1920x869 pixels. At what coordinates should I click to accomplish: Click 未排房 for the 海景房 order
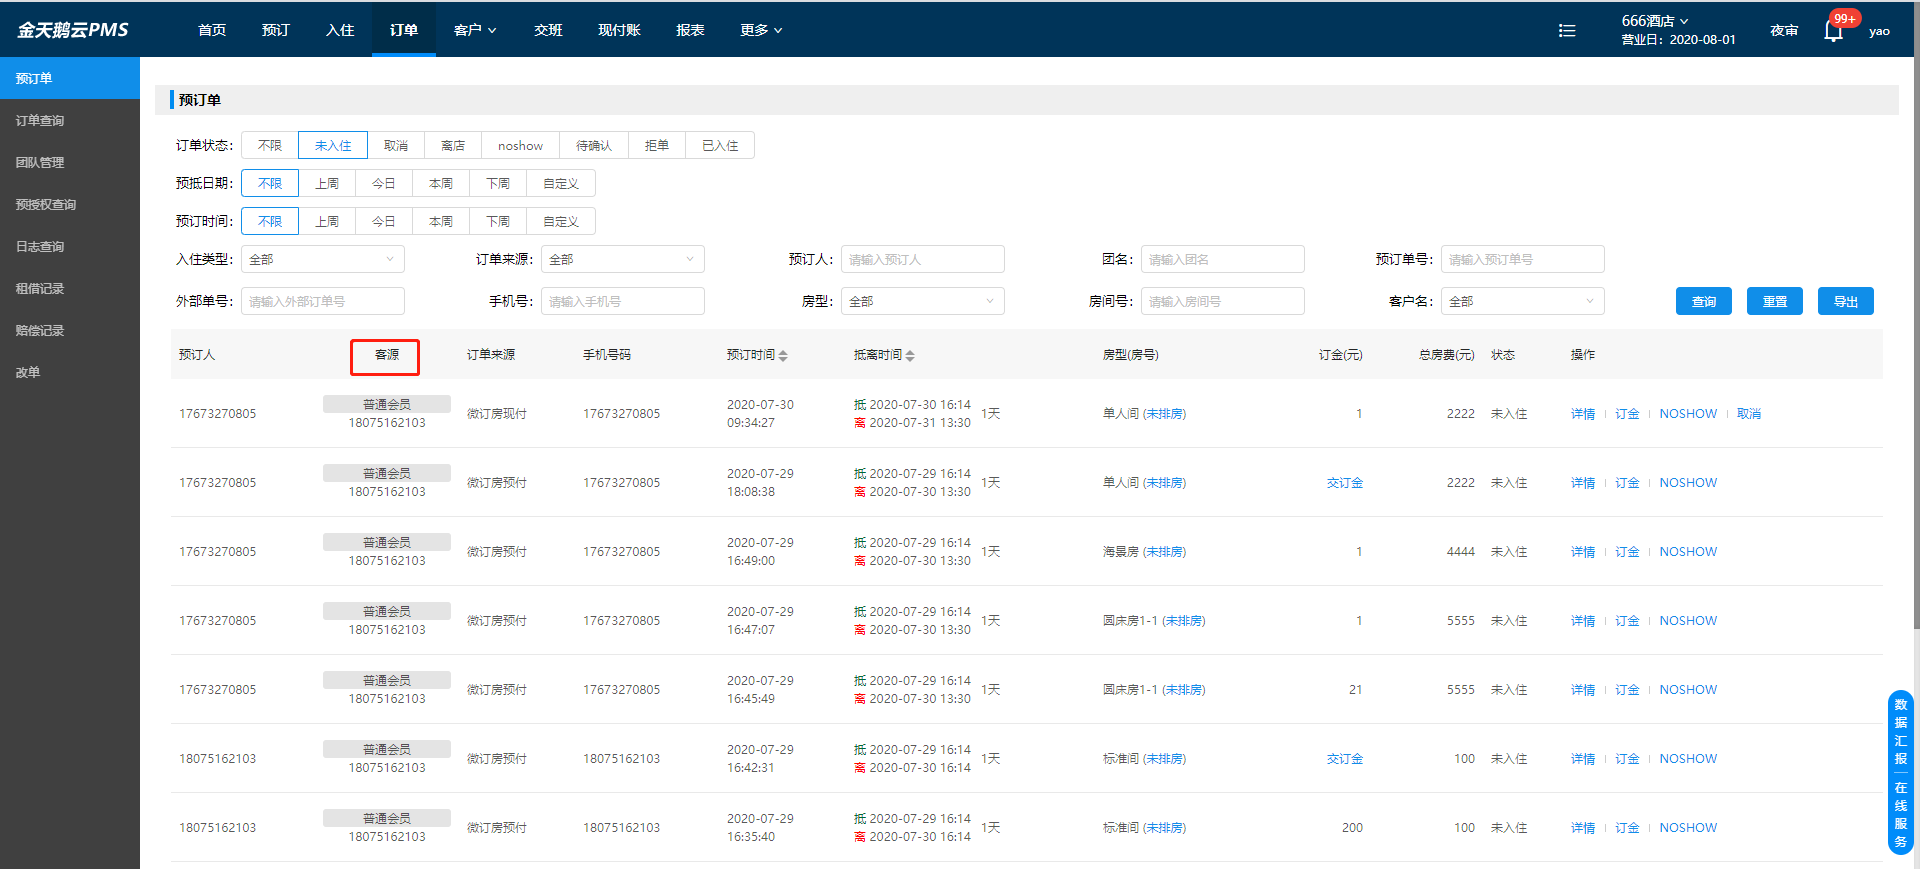pos(1165,552)
